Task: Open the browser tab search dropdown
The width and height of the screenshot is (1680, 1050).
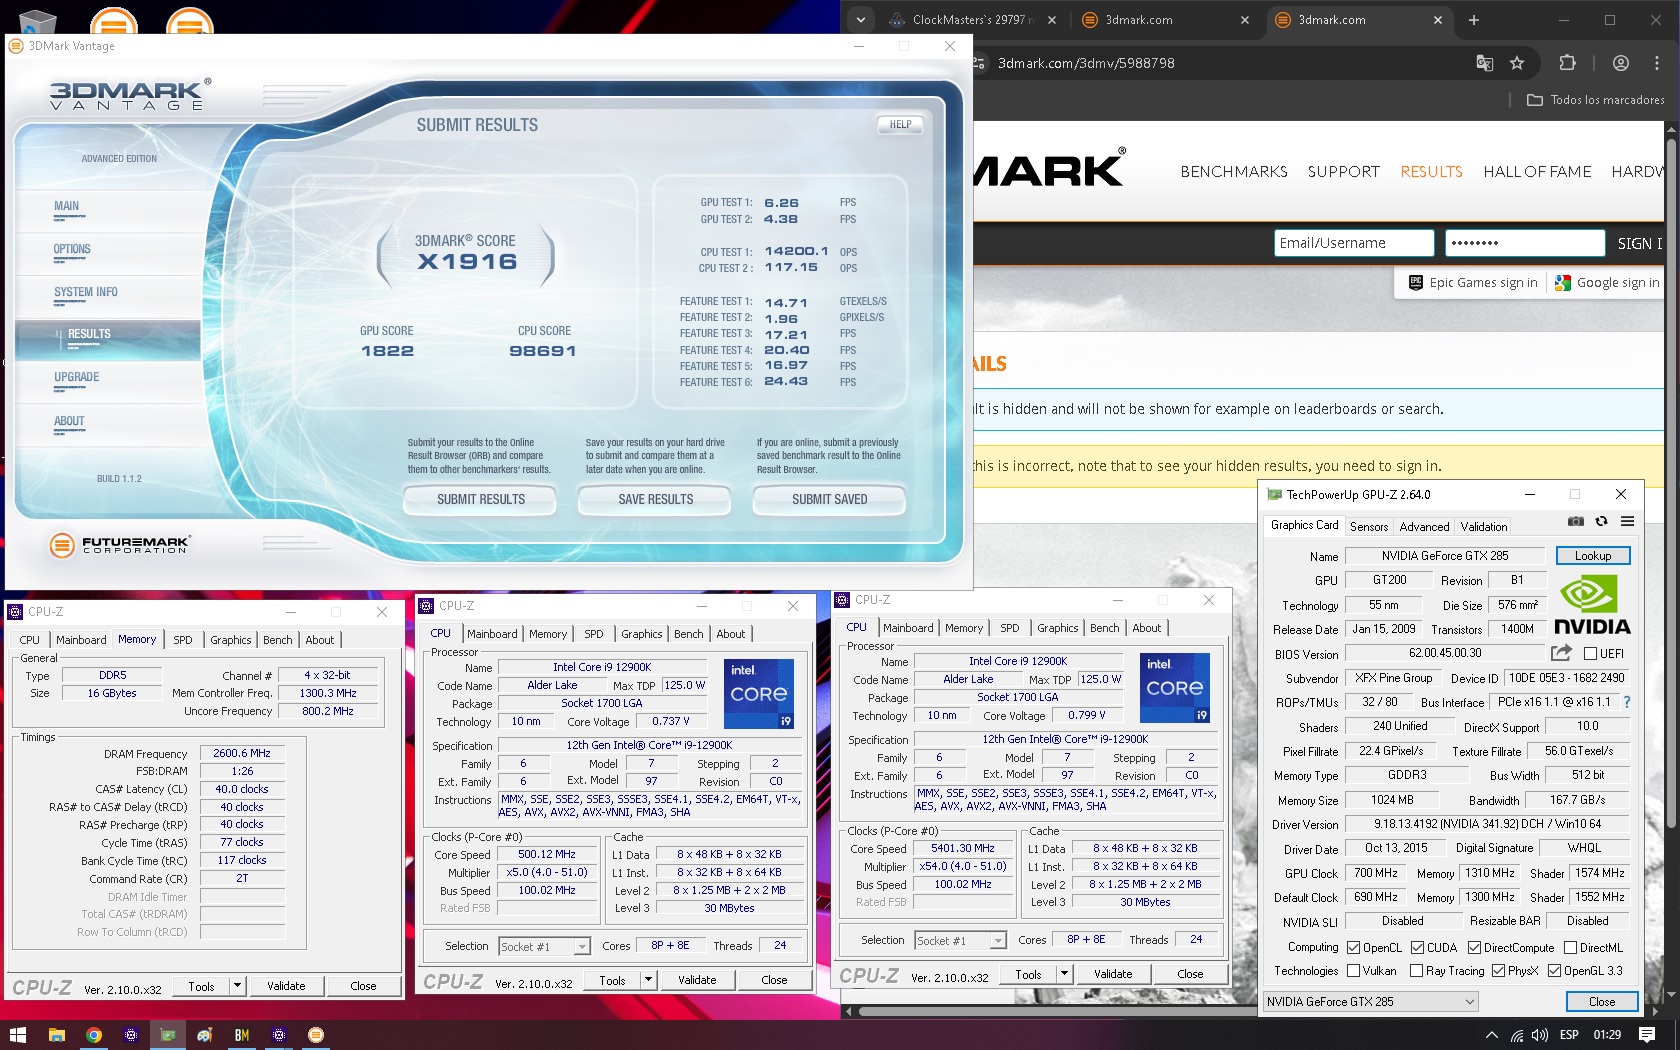Action: 860,20
